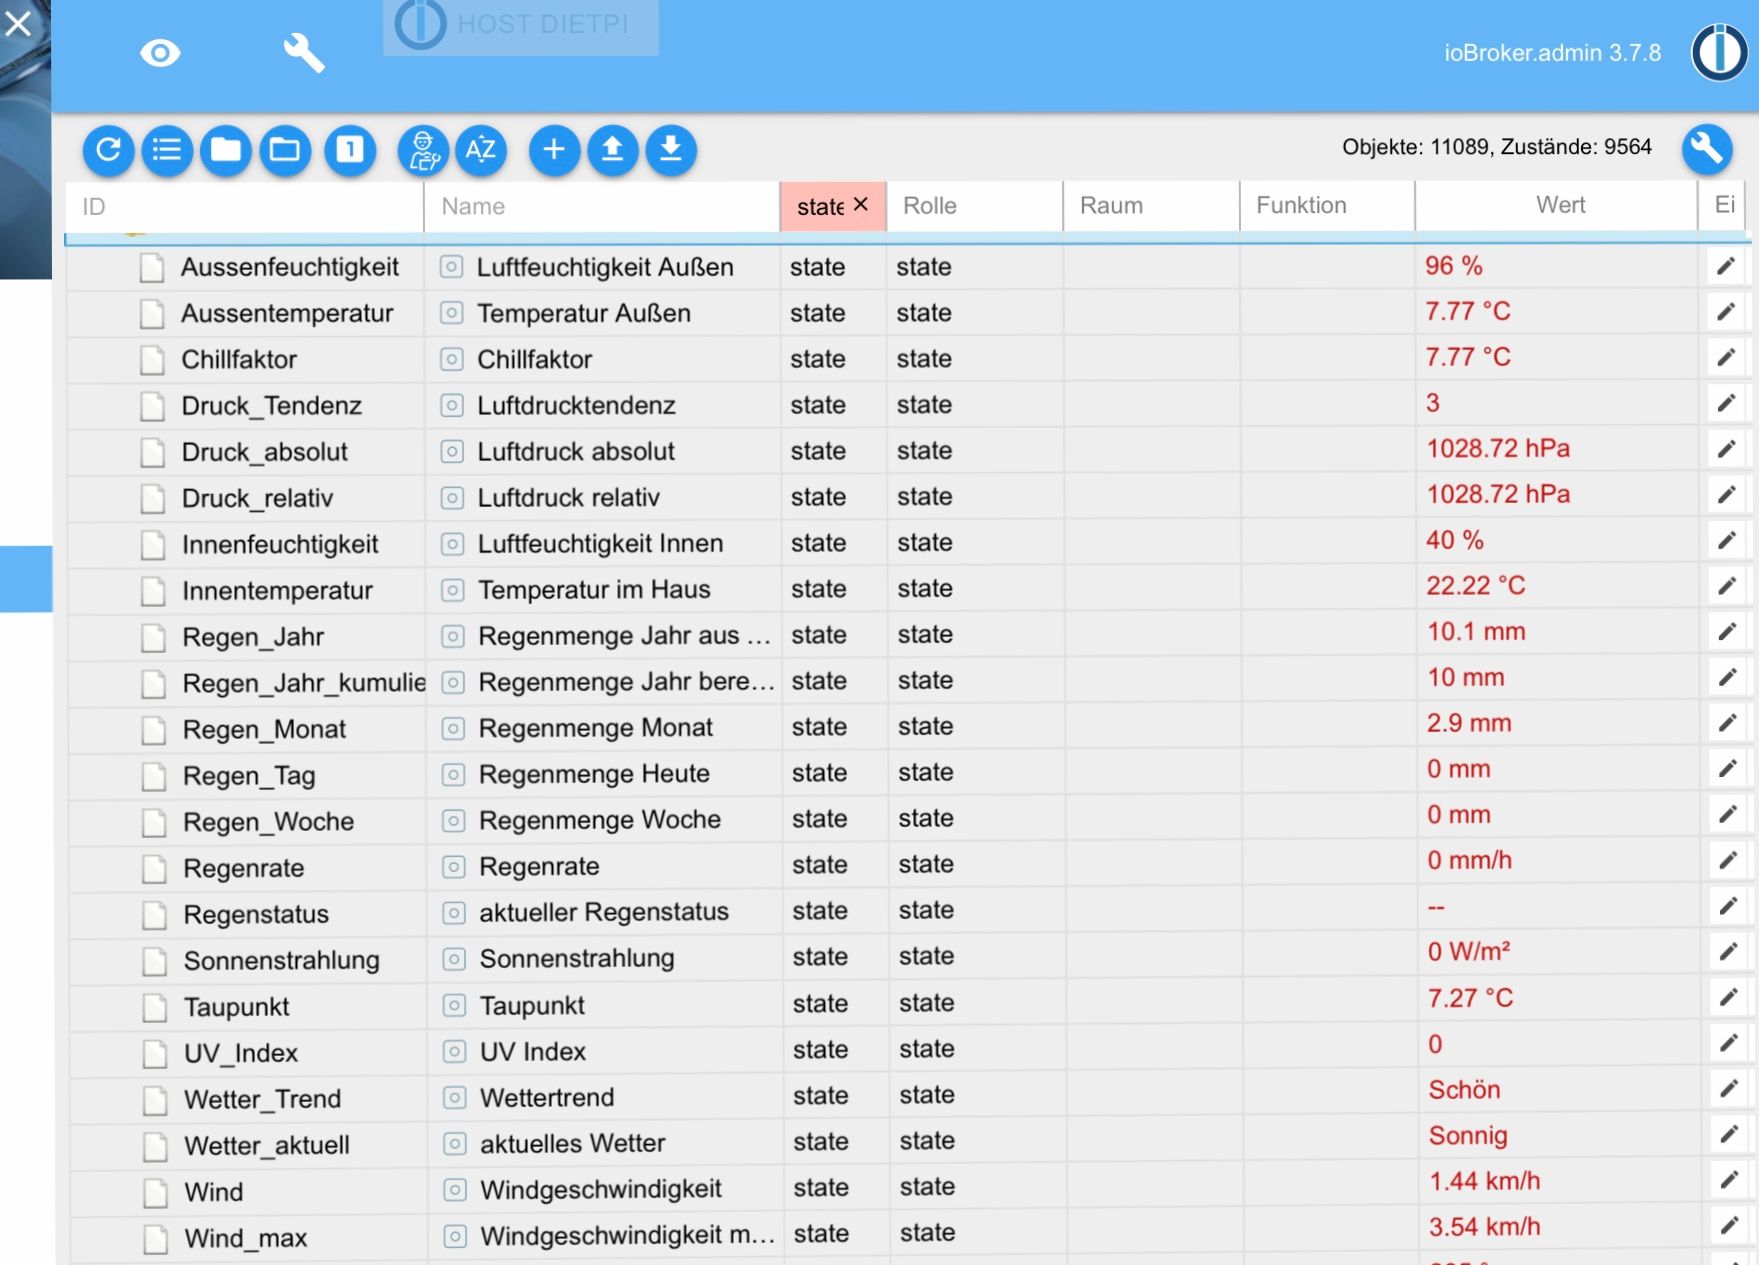Clear the state type filter

(x=861, y=204)
